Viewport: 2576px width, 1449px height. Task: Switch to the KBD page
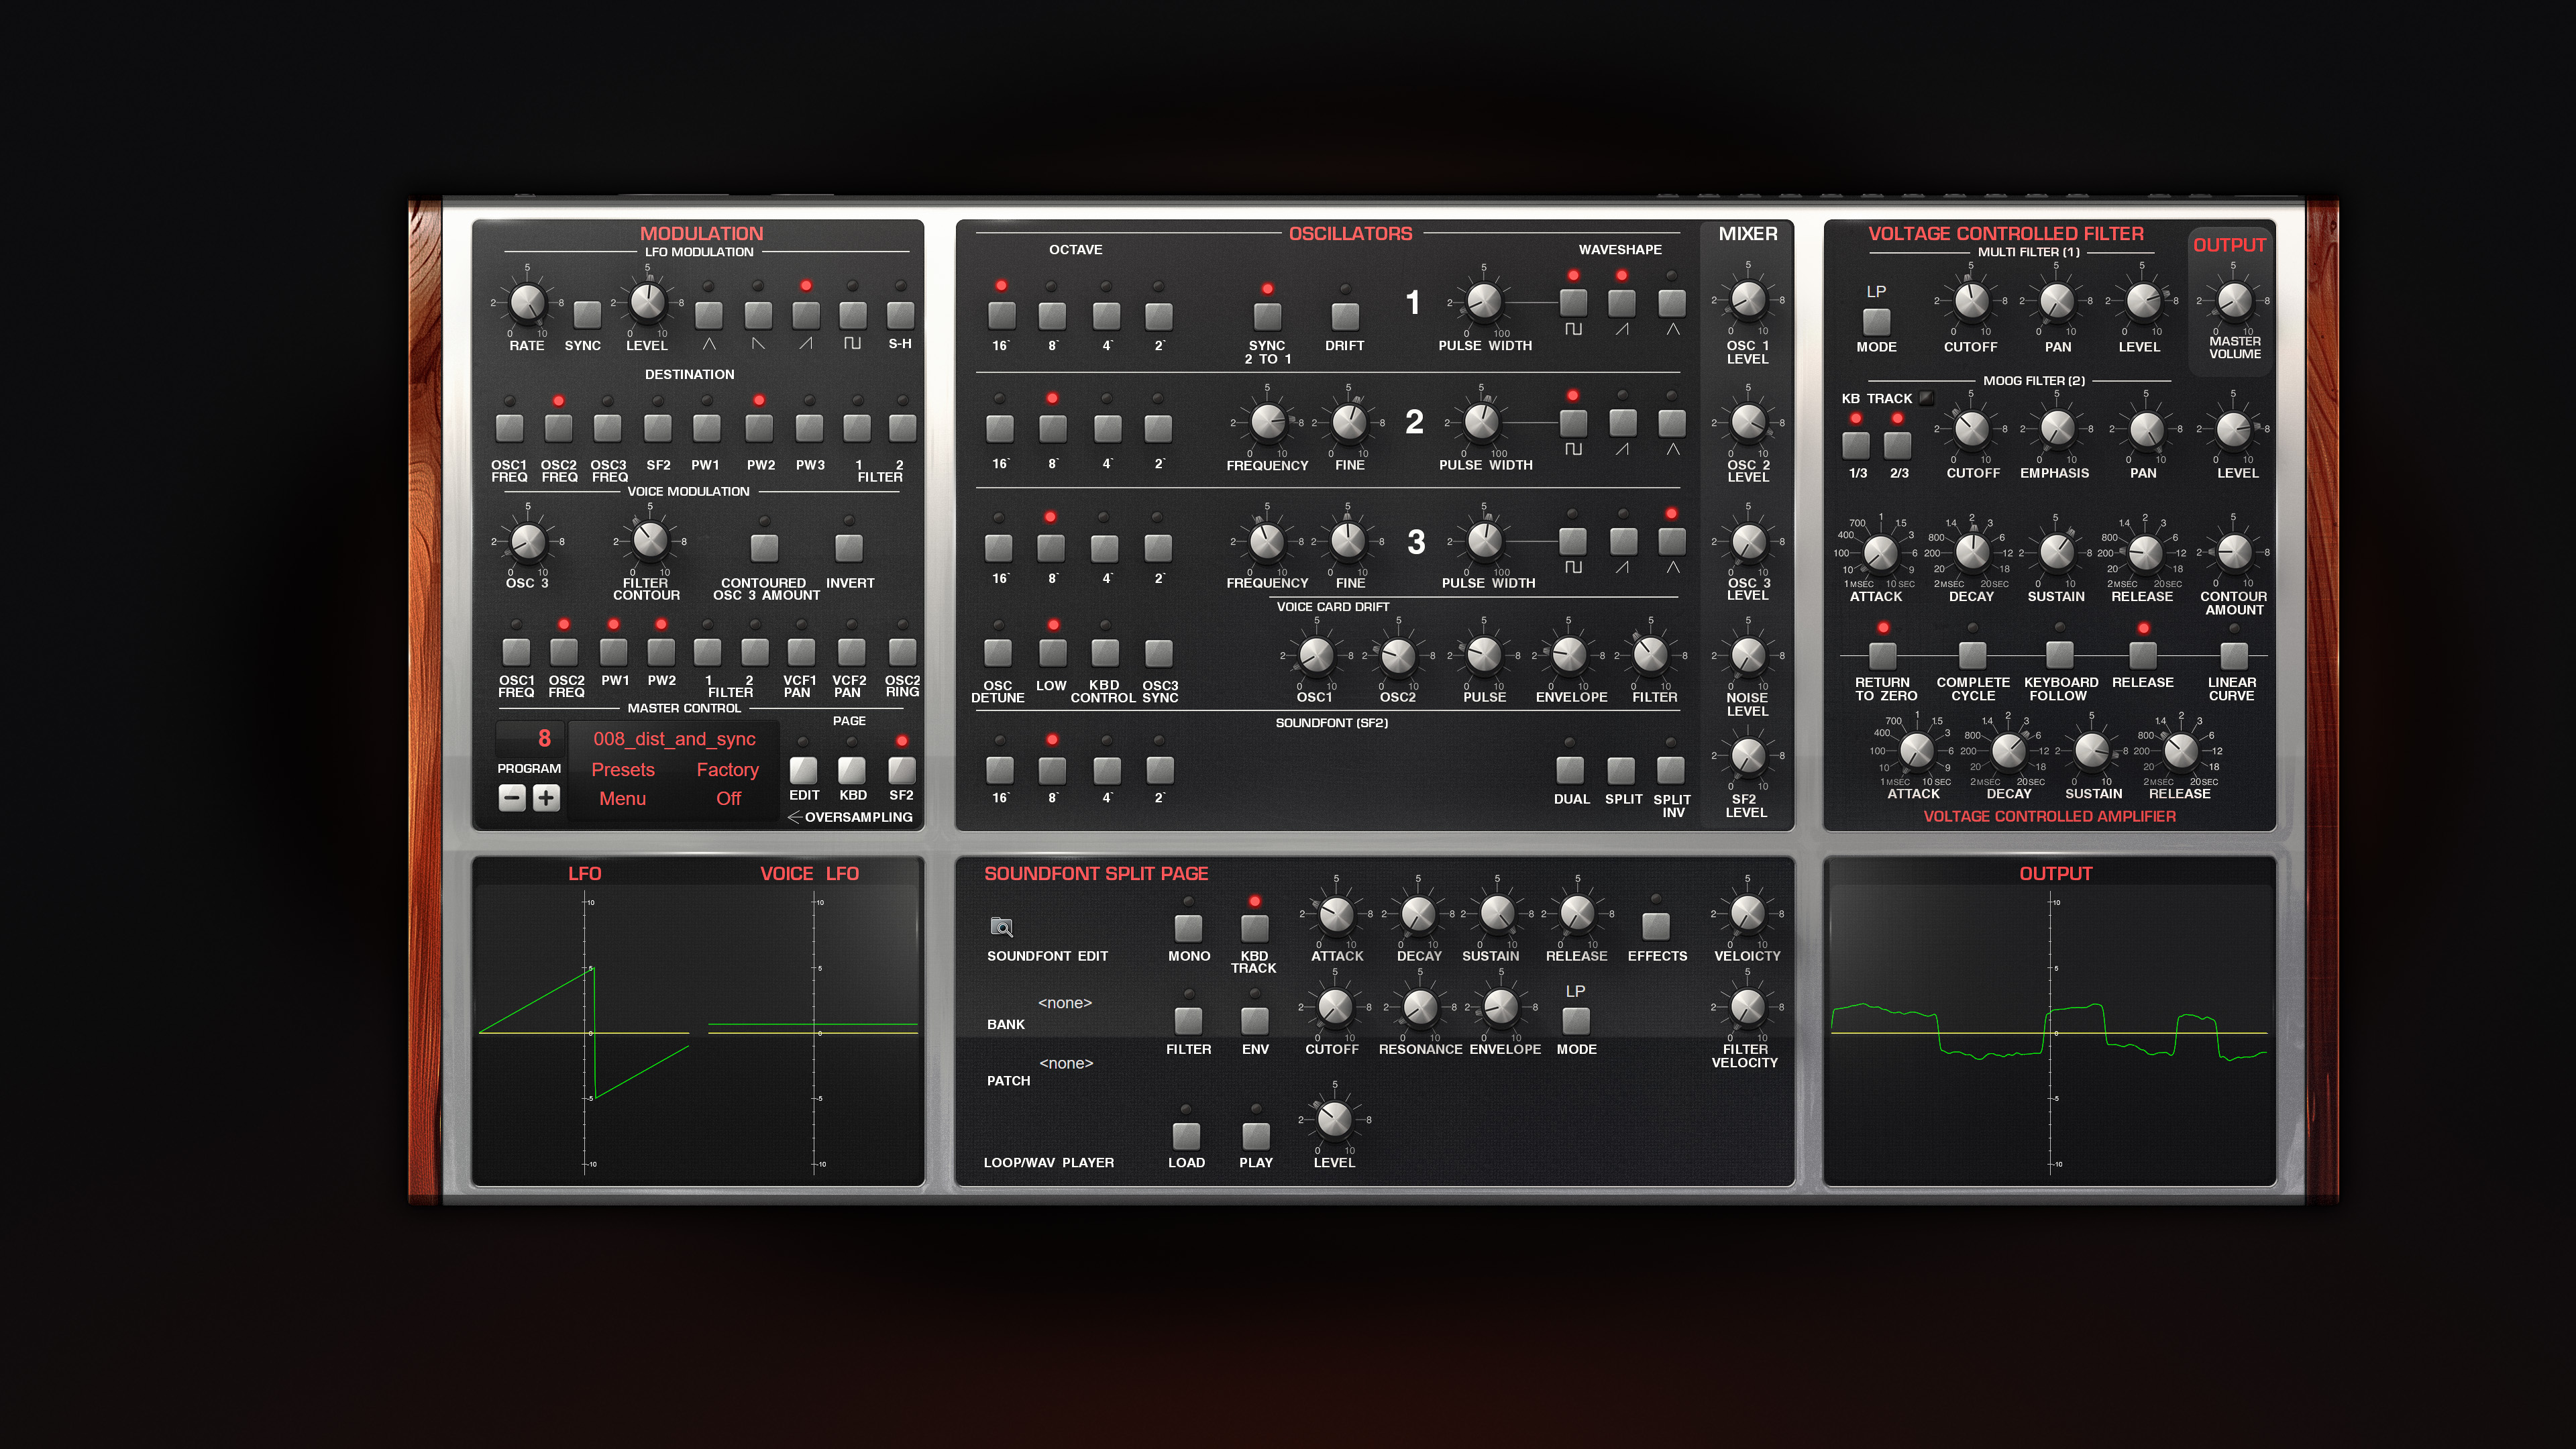click(x=852, y=770)
